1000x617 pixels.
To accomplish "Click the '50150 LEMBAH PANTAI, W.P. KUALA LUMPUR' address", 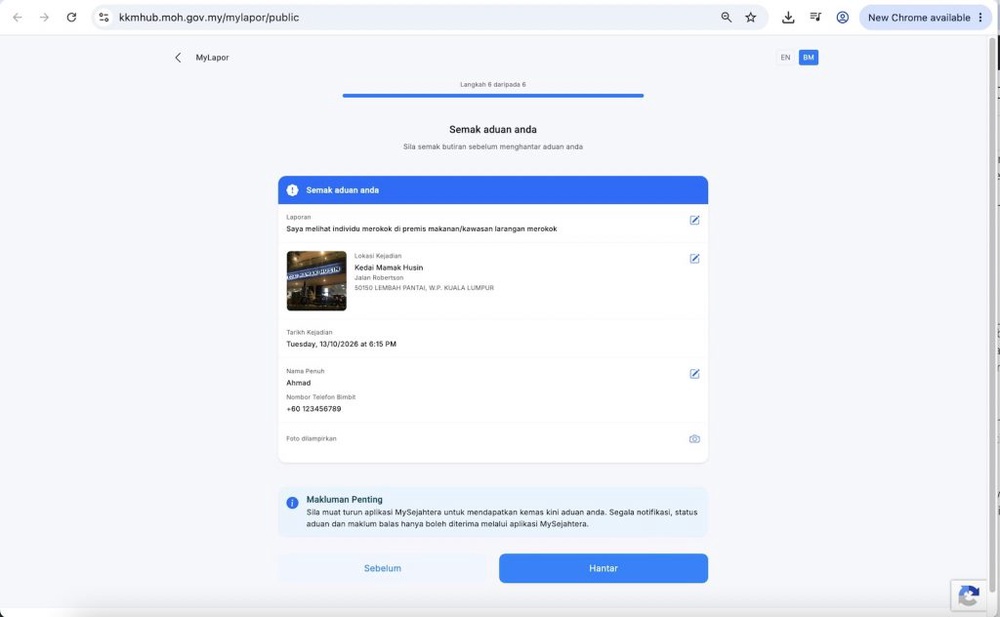I will (424, 288).
